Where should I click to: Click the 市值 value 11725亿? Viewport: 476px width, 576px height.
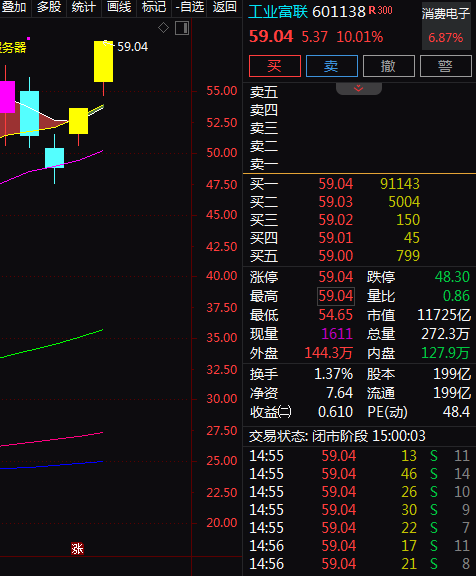444,315
